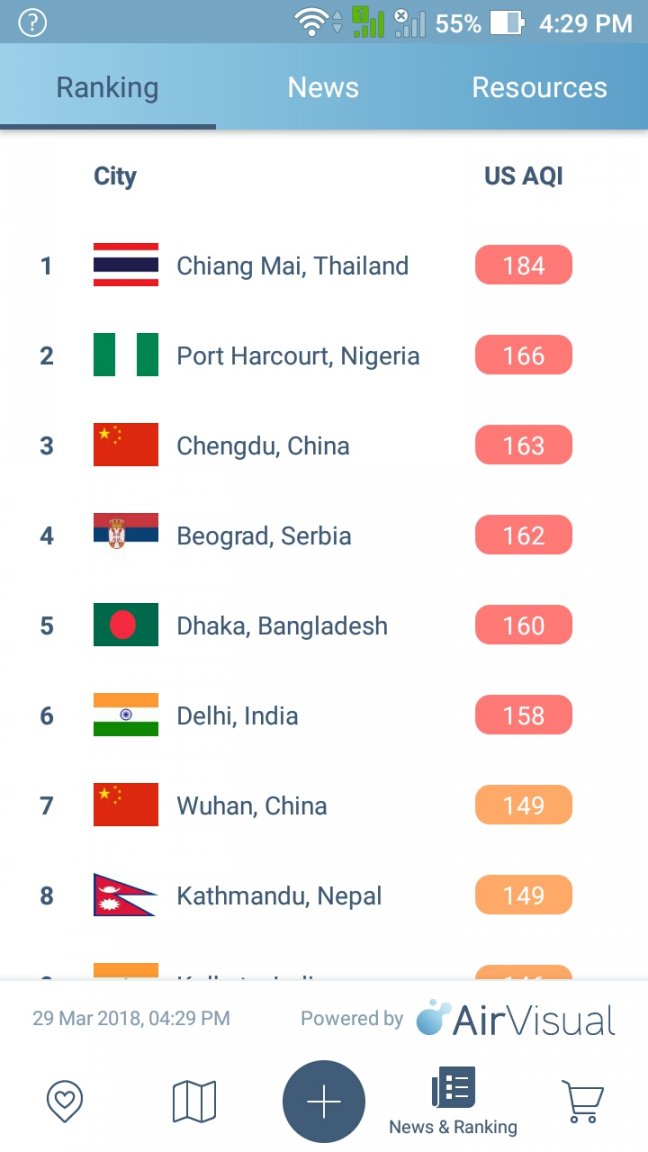The image size is (648, 1152).
Task: Tap the round plus add button
Action: (323, 1102)
